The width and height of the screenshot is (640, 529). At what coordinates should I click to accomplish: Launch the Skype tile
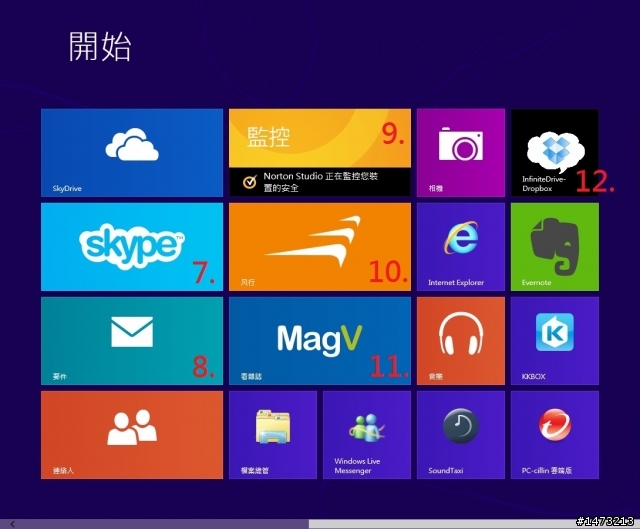point(132,247)
